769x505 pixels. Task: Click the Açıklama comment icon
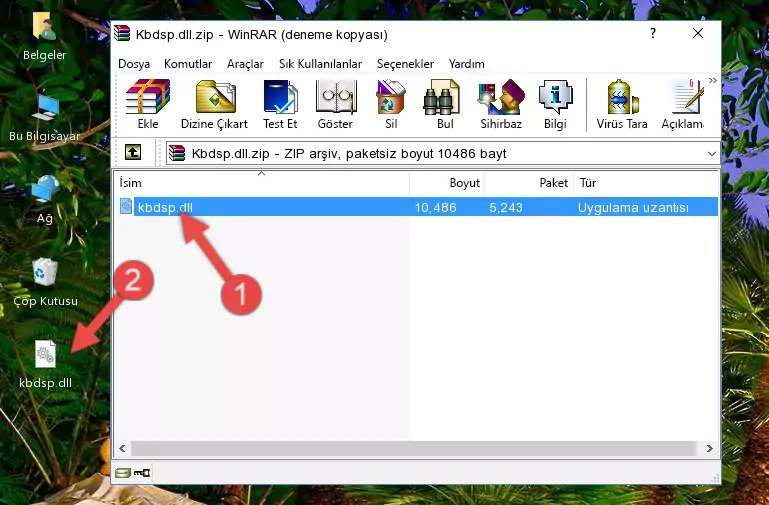click(x=683, y=104)
